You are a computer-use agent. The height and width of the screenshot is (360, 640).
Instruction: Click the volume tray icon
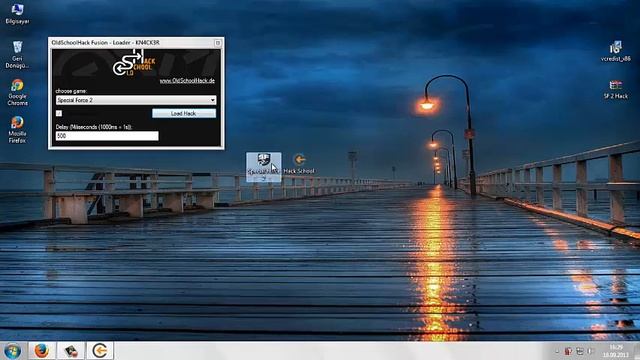[591, 351]
